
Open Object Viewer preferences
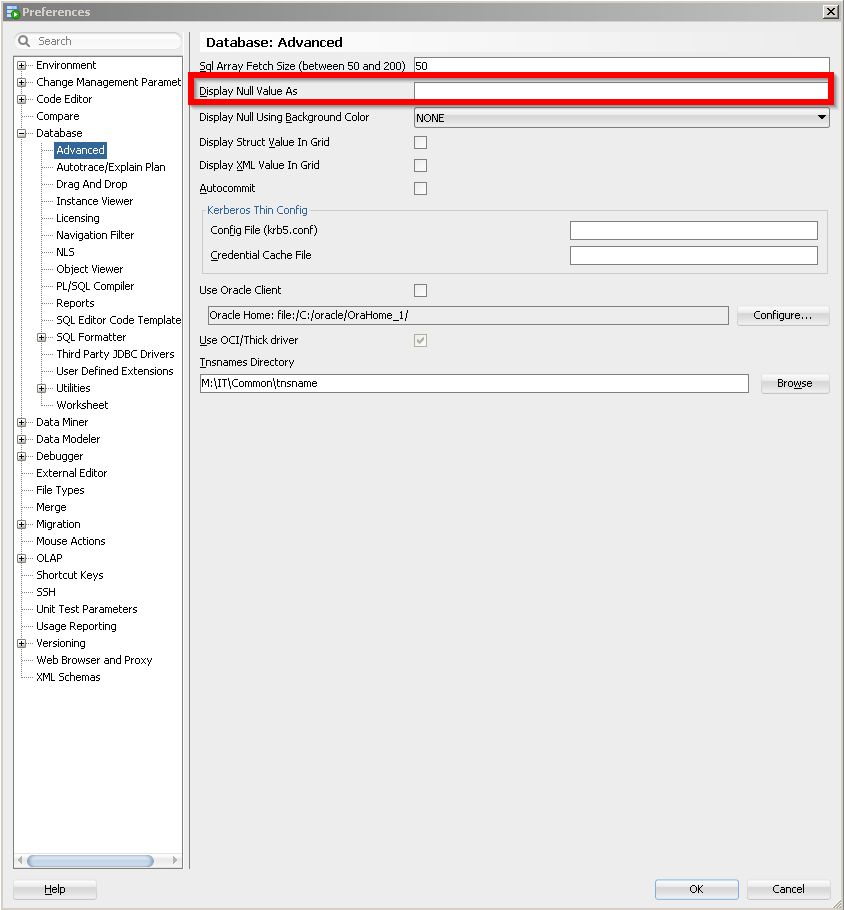(x=89, y=269)
